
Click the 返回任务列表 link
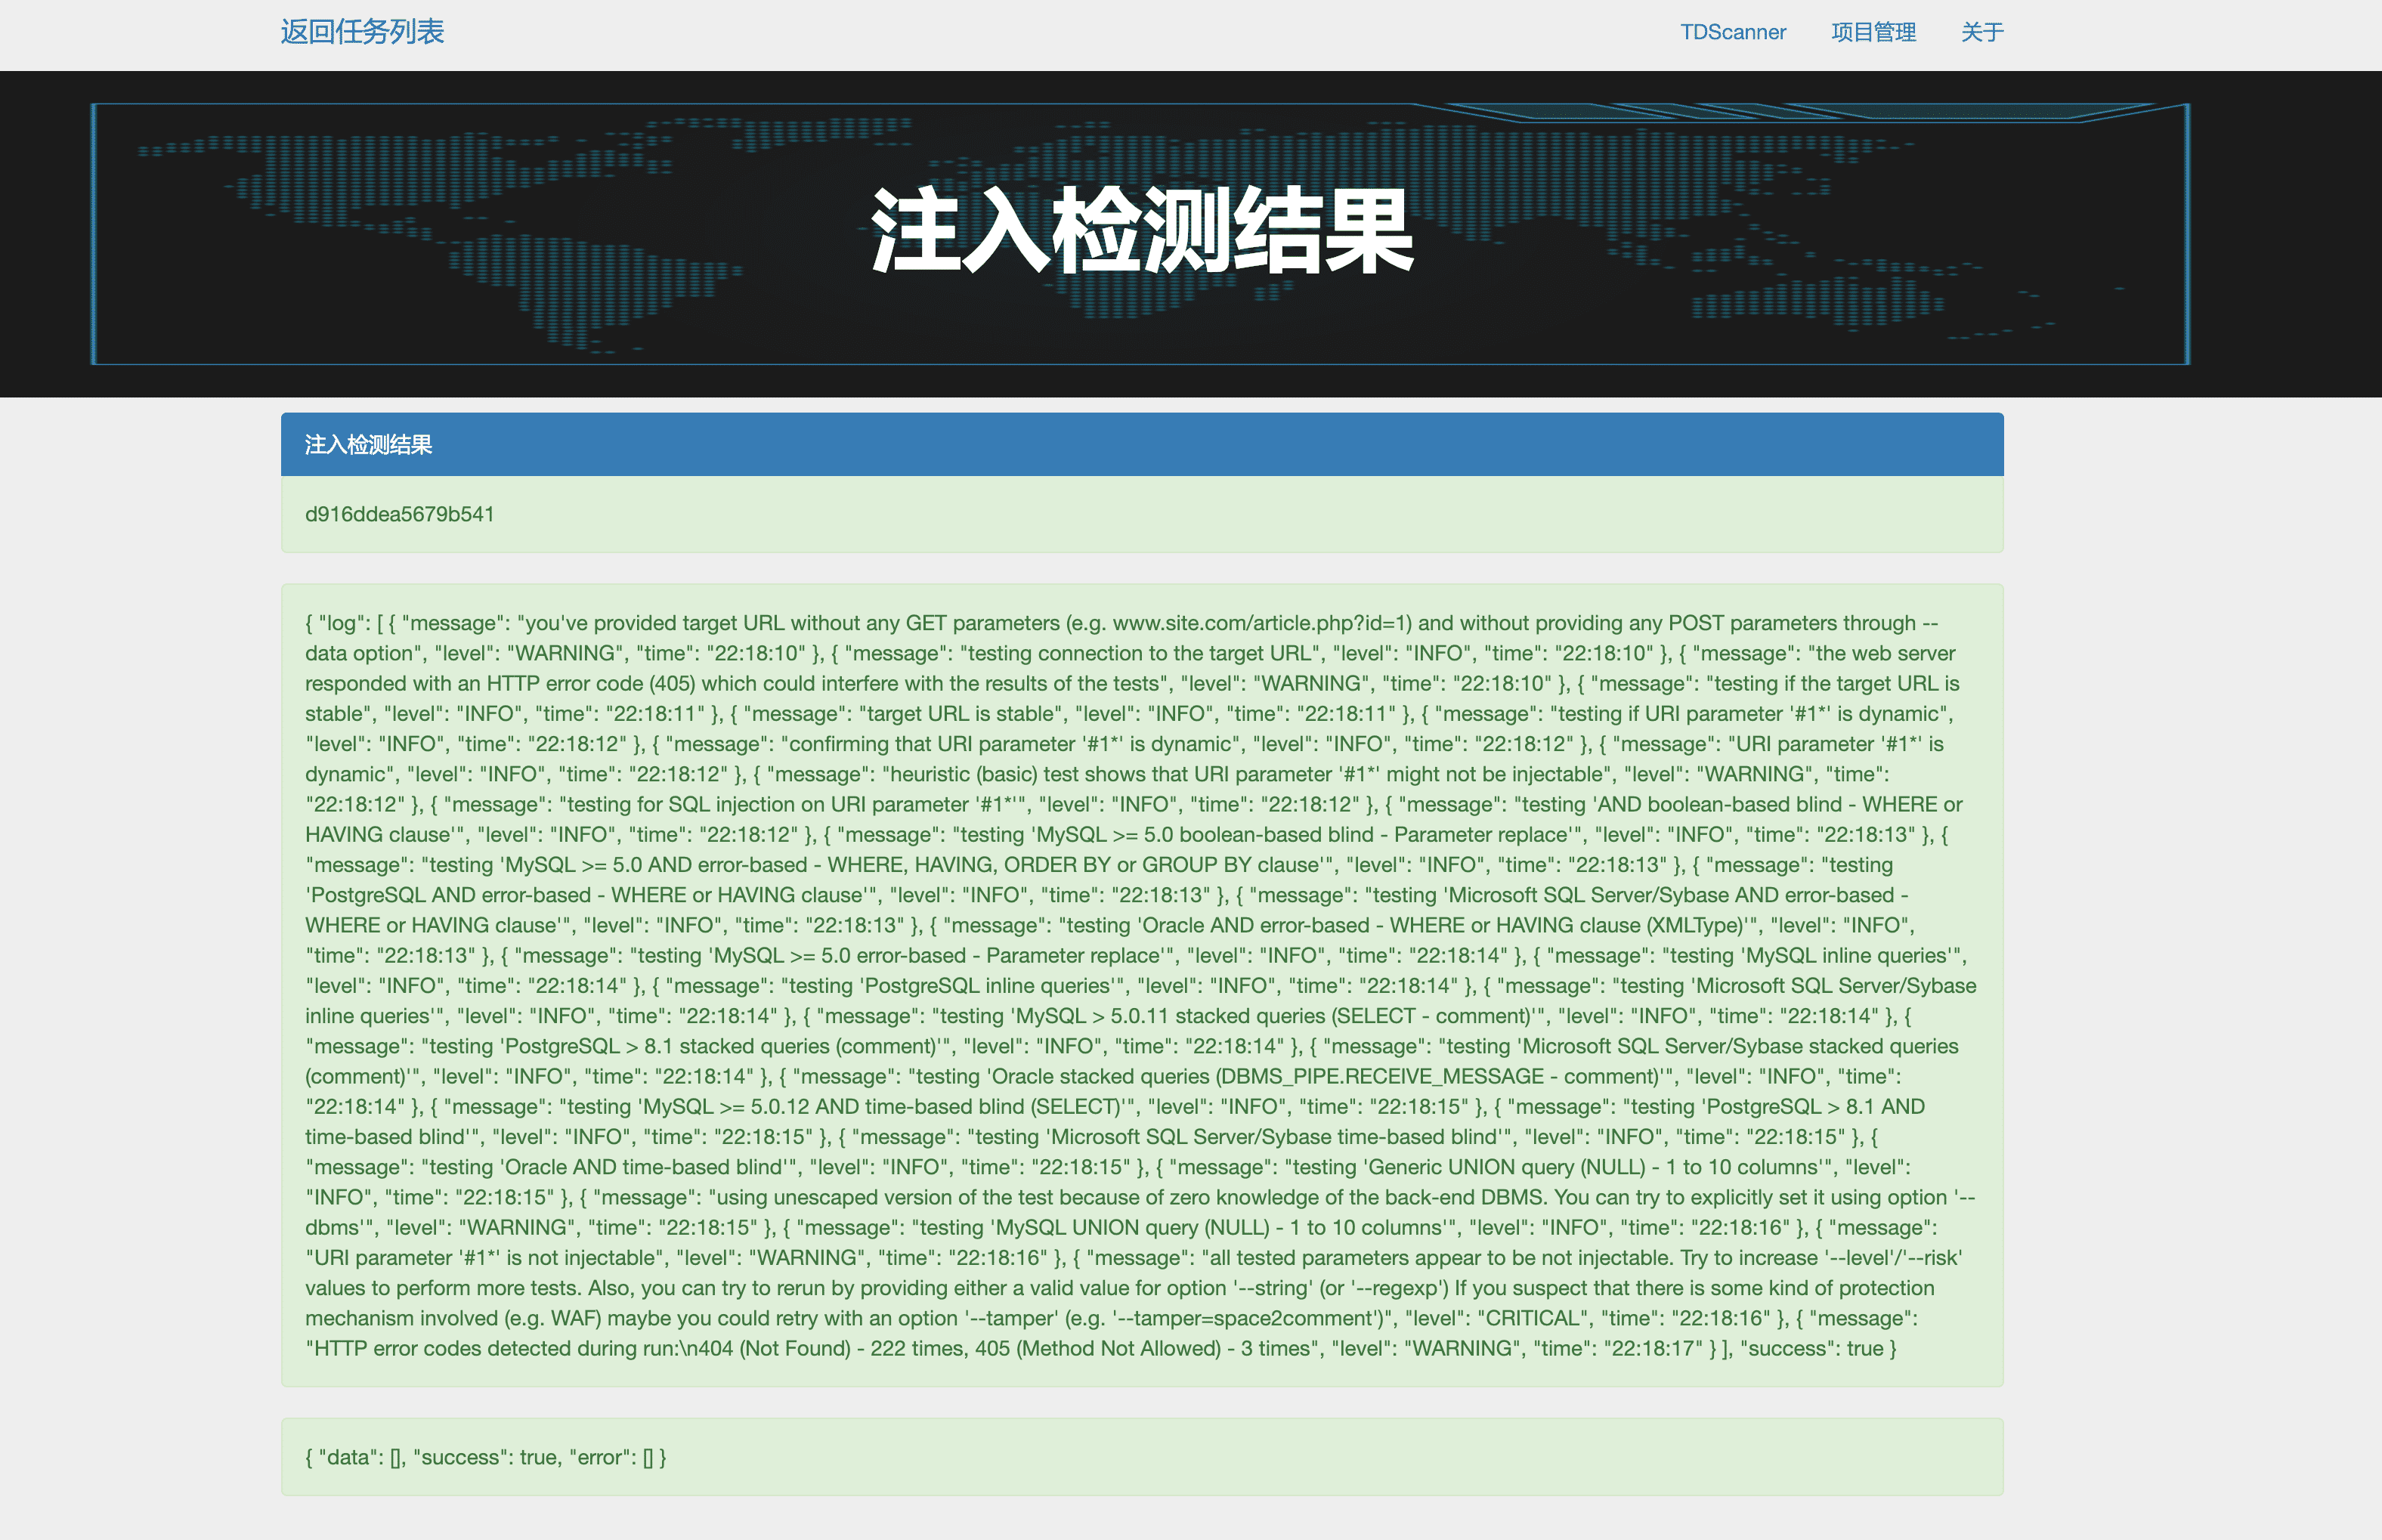click(362, 32)
